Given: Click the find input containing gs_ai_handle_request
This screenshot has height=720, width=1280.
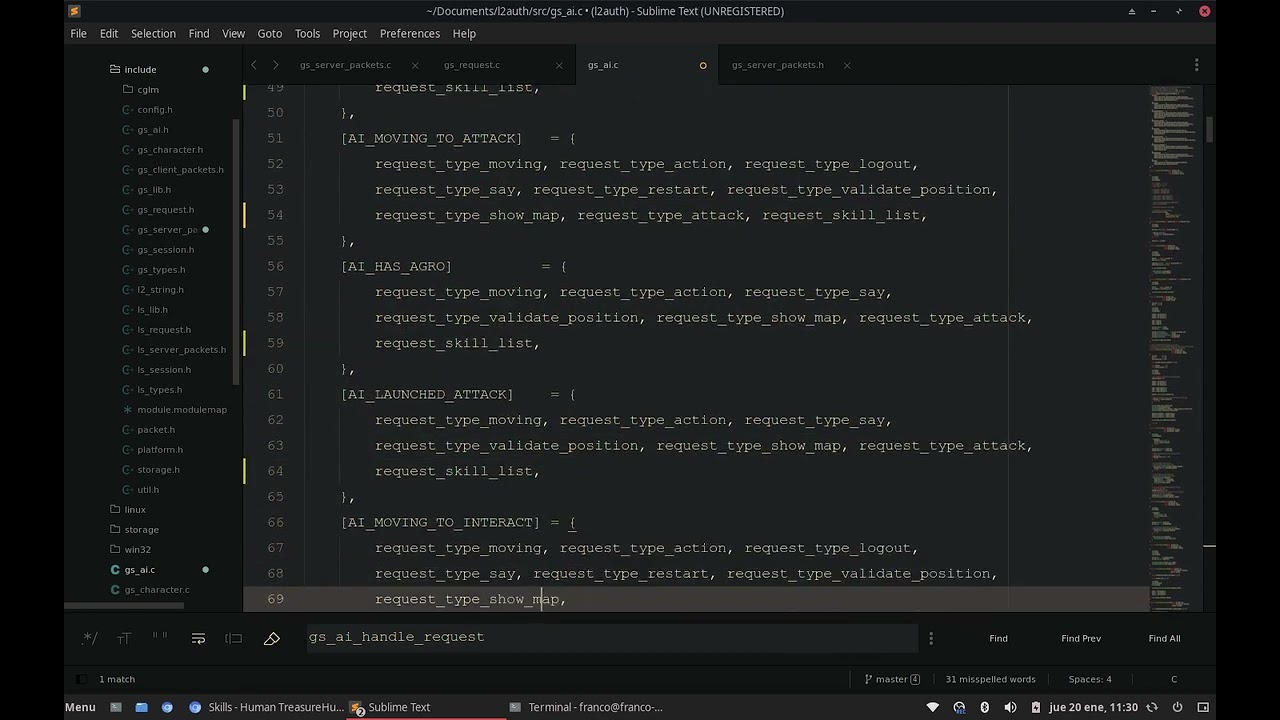Looking at the screenshot, I should (612, 637).
